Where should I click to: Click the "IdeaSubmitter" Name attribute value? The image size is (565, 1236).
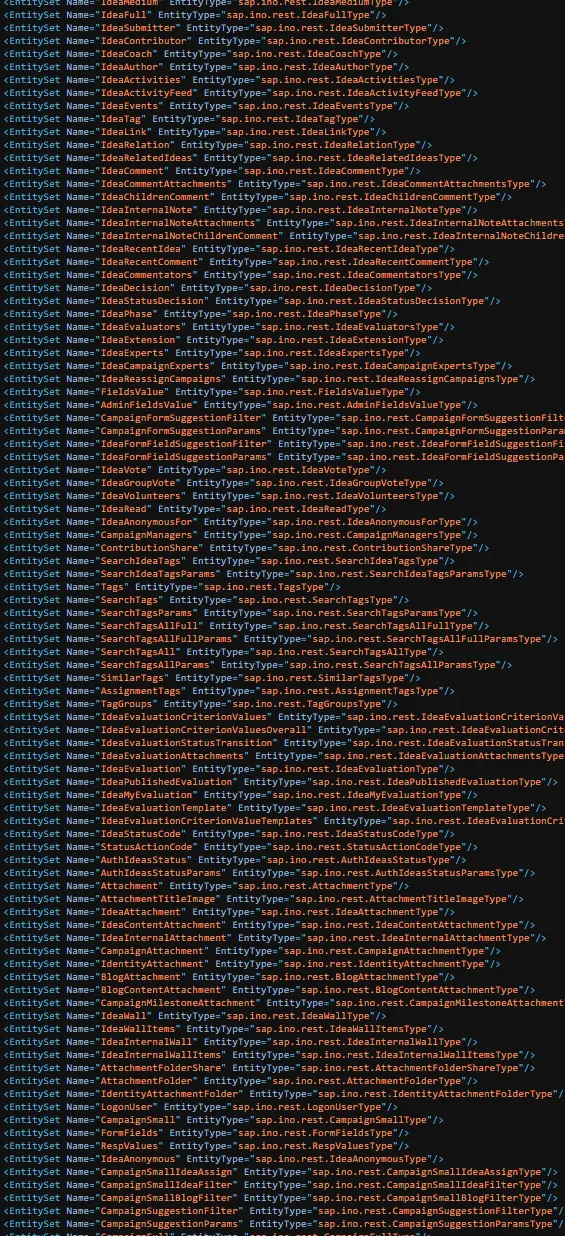click(139, 28)
